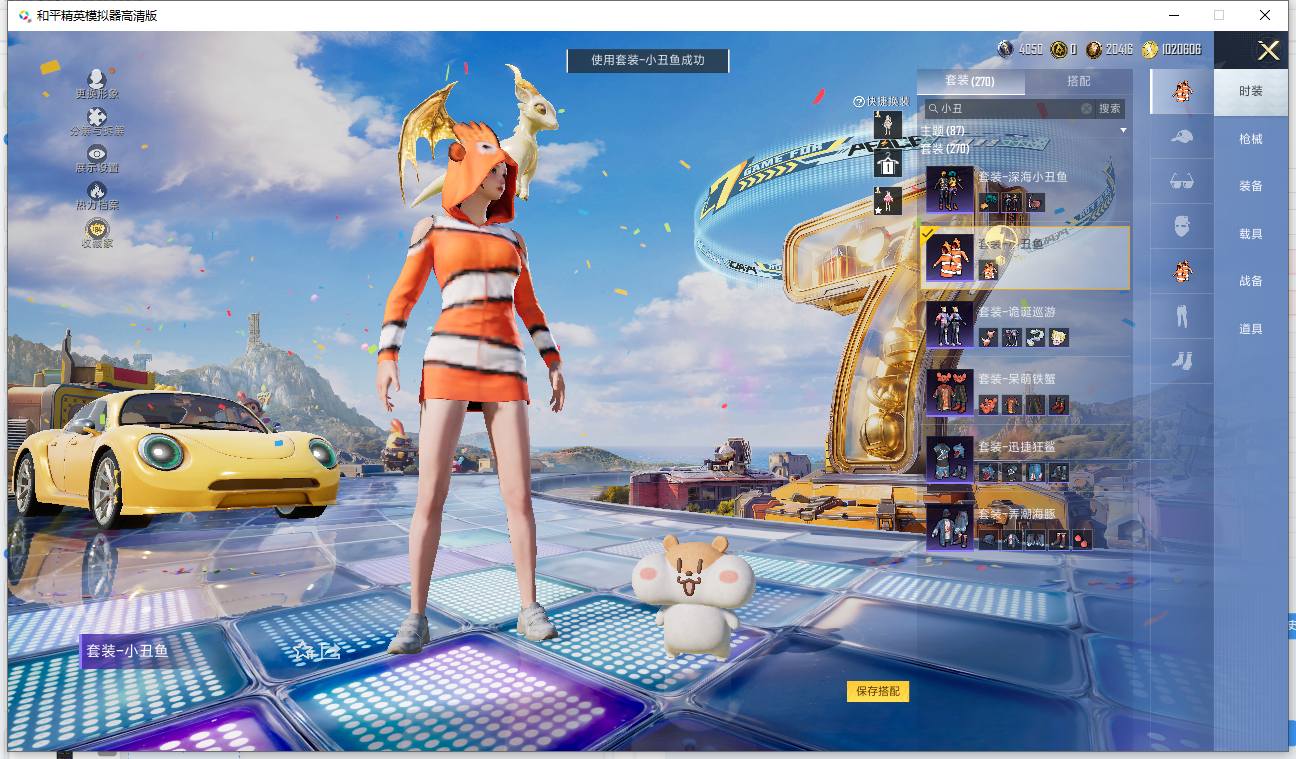Click the top piece icon of 呆萌铁蟹
This screenshot has height=759, width=1296.
[1012, 404]
